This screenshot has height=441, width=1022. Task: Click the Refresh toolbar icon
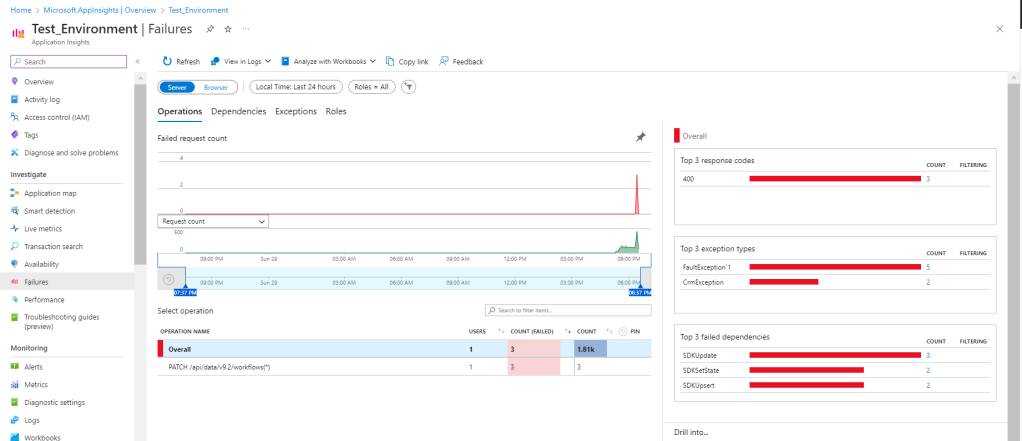coord(168,61)
